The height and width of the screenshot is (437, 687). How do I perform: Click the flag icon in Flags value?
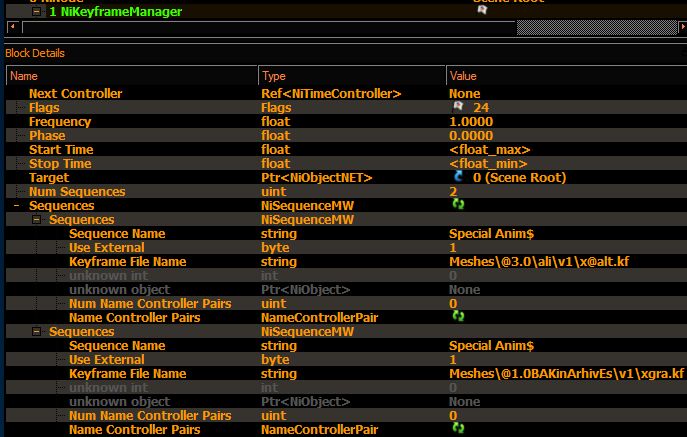click(458, 107)
